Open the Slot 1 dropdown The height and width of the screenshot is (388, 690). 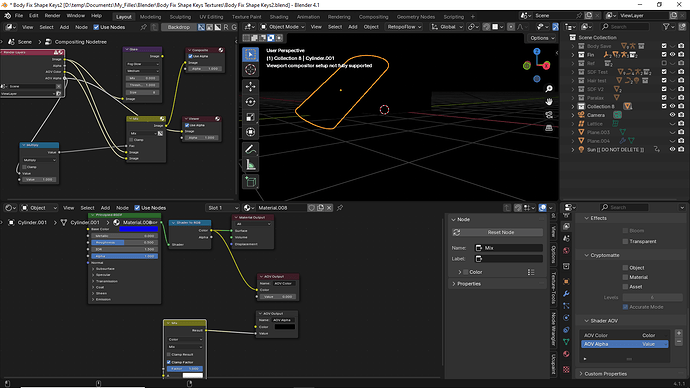tap(222, 208)
